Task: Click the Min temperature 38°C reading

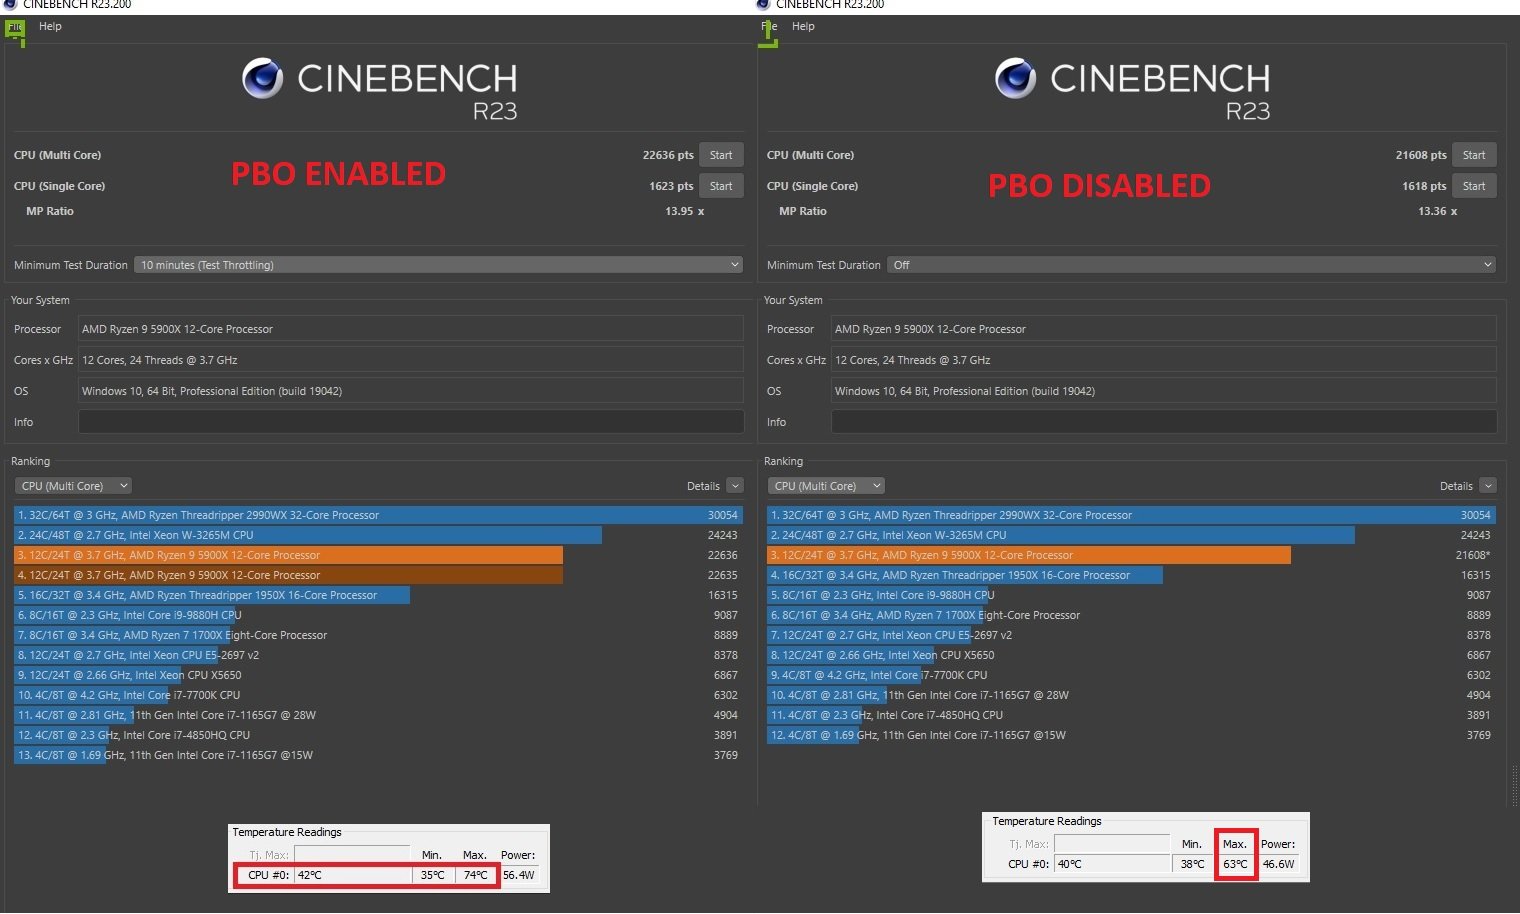Action: point(1192,864)
